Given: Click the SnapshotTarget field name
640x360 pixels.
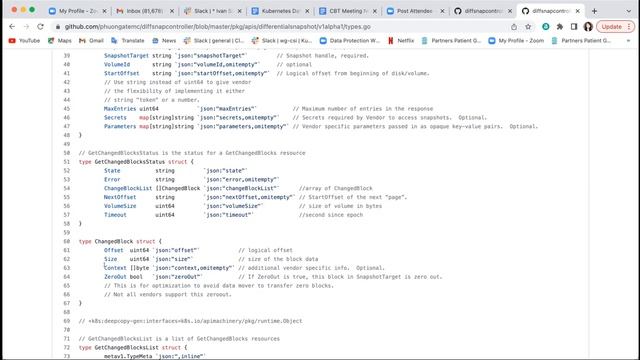Looking at the screenshot, I should (126, 56).
